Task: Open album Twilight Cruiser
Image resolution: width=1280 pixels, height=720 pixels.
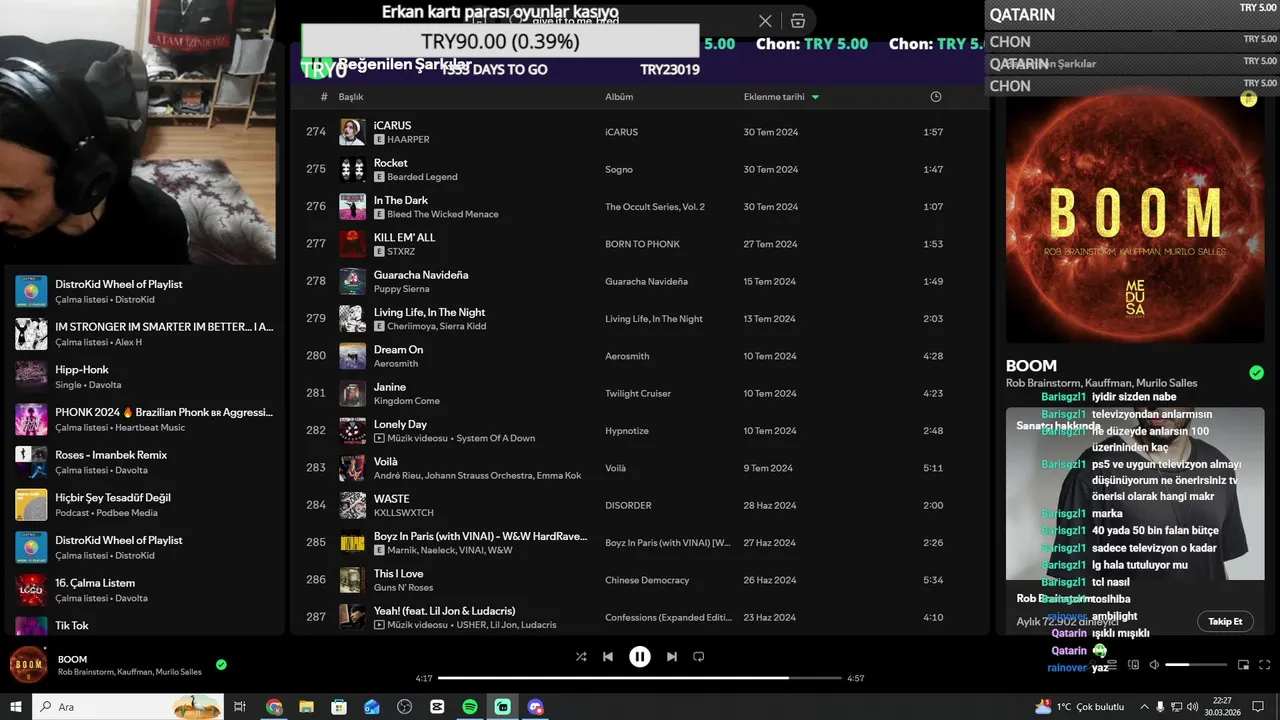Action: (x=638, y=393)
